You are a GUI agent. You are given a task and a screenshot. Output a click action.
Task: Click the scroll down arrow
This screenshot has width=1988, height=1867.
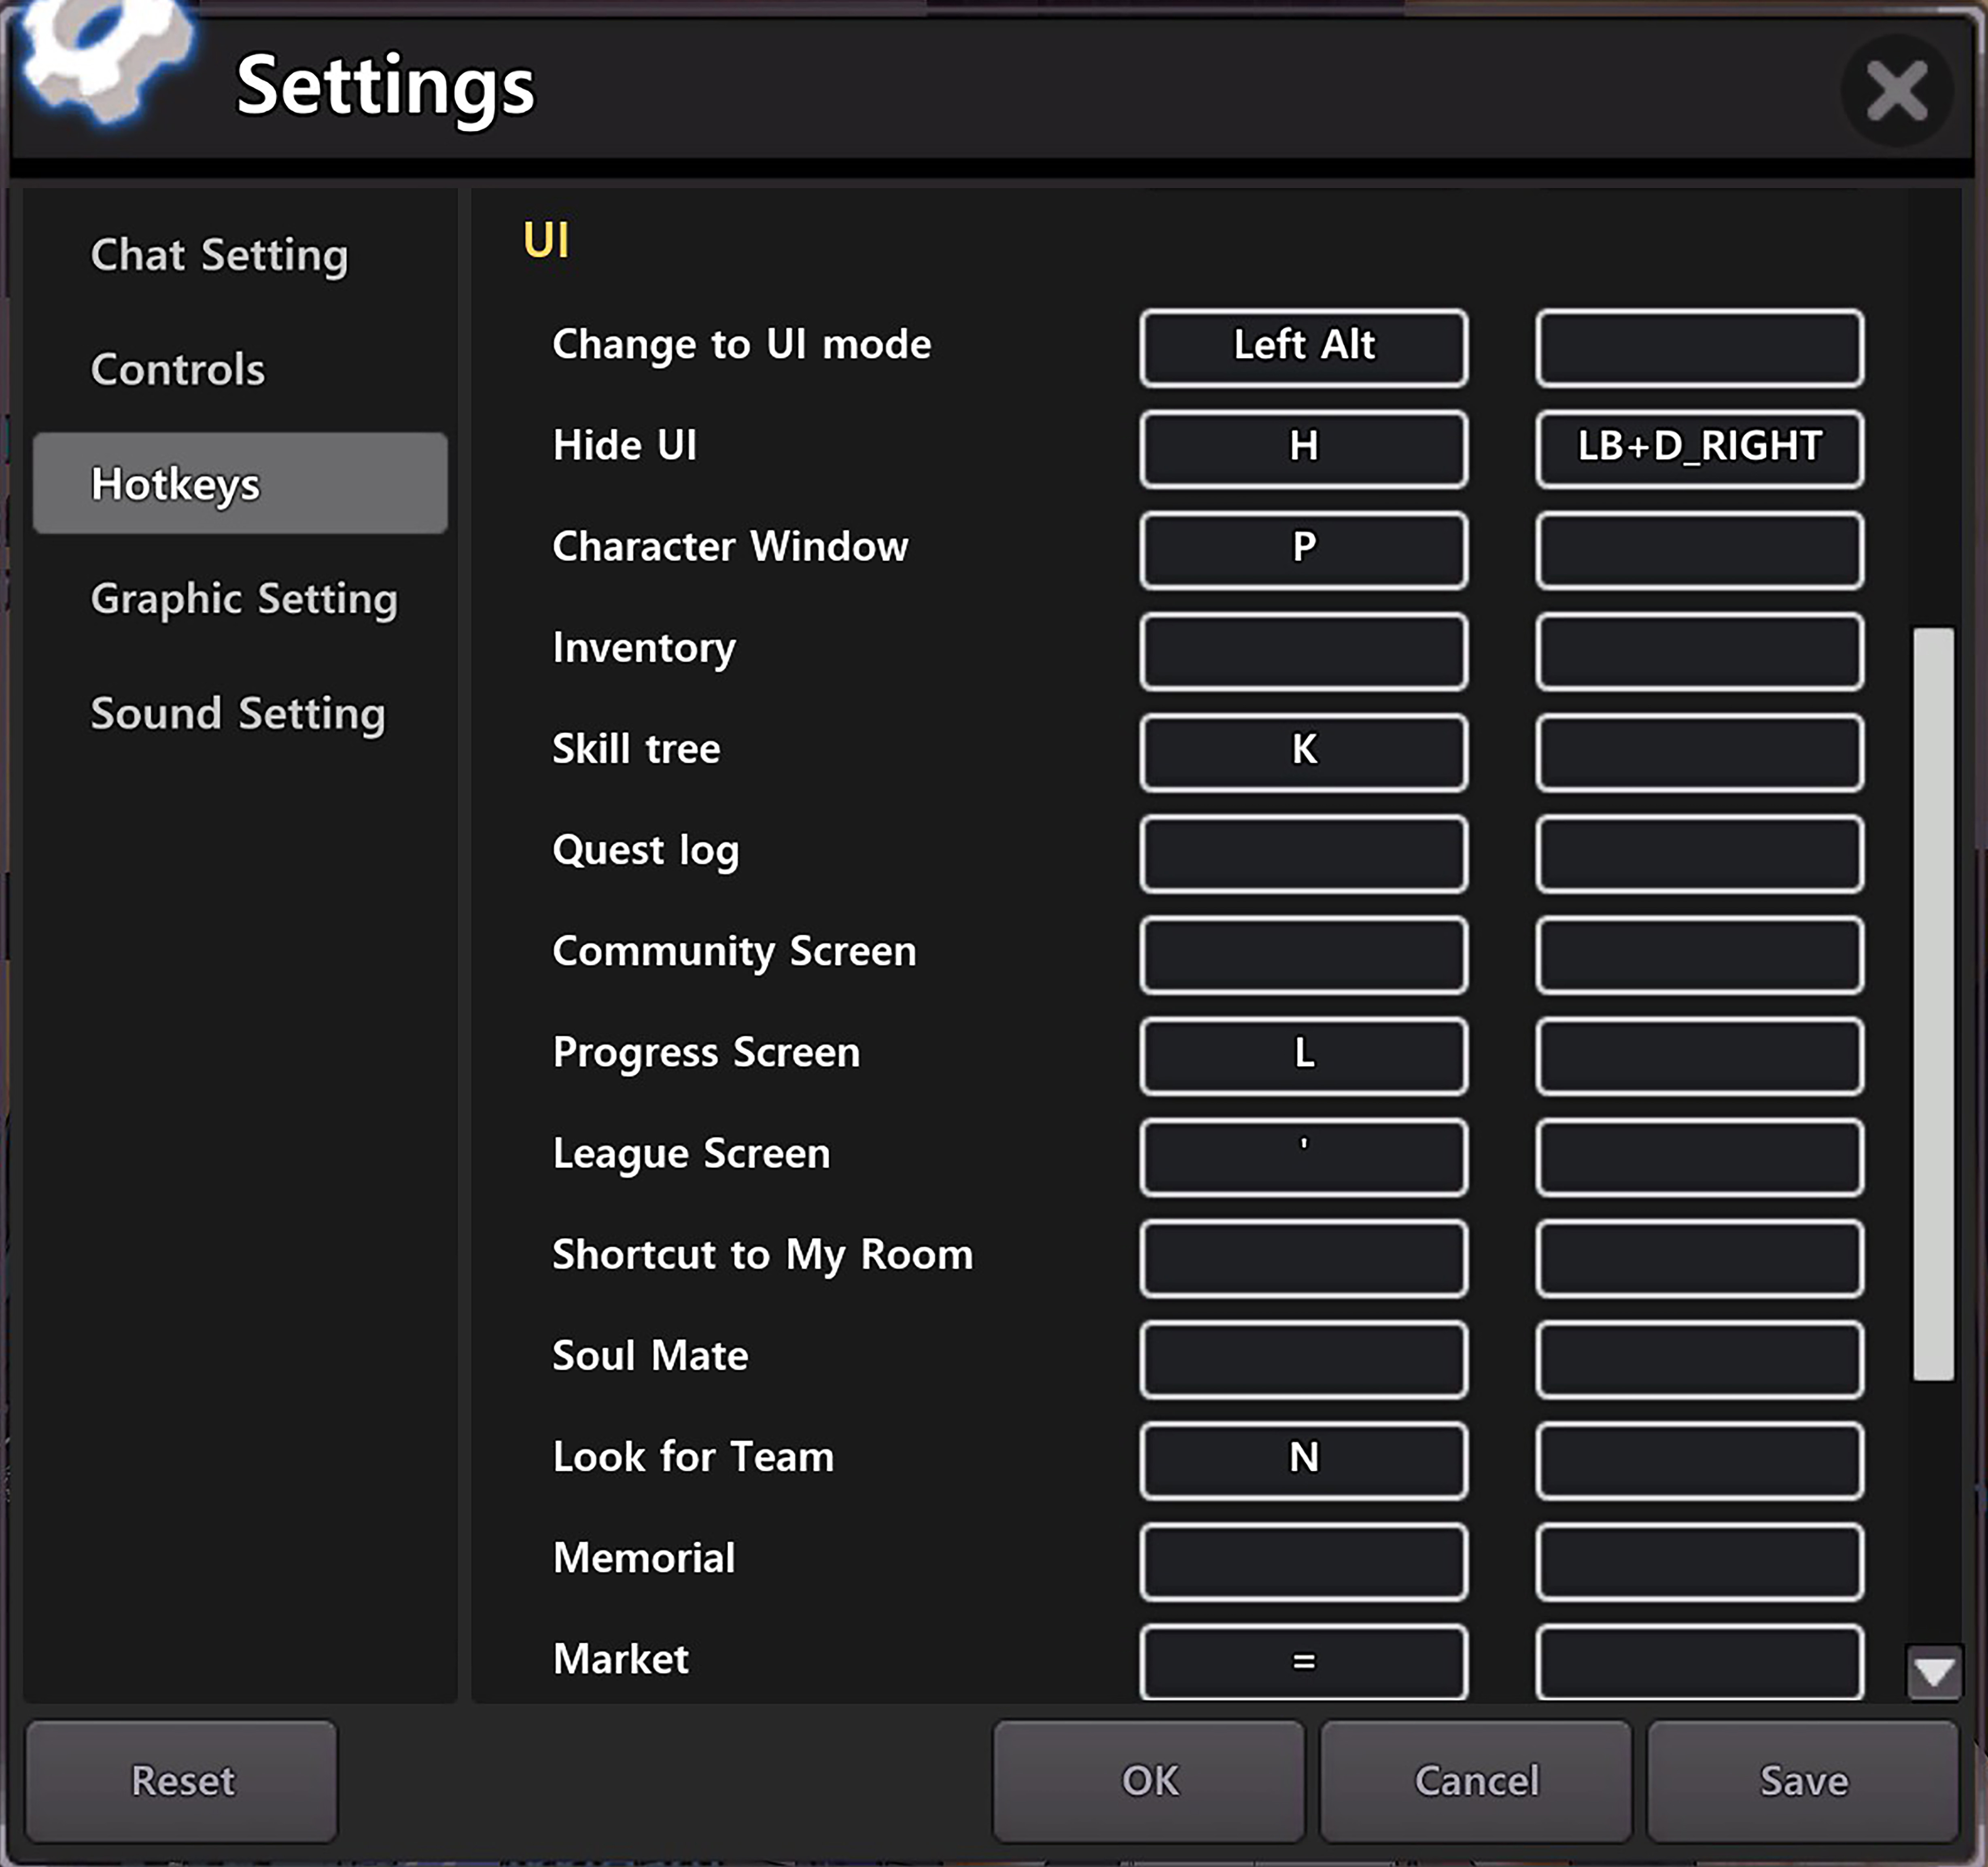tap(1934, 1671)
